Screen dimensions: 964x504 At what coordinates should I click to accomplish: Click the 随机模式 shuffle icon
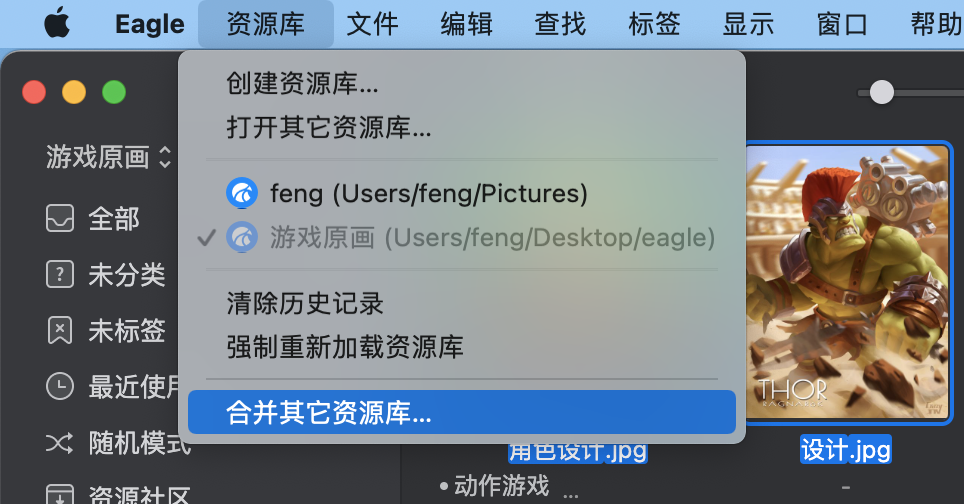click(60, 442)
